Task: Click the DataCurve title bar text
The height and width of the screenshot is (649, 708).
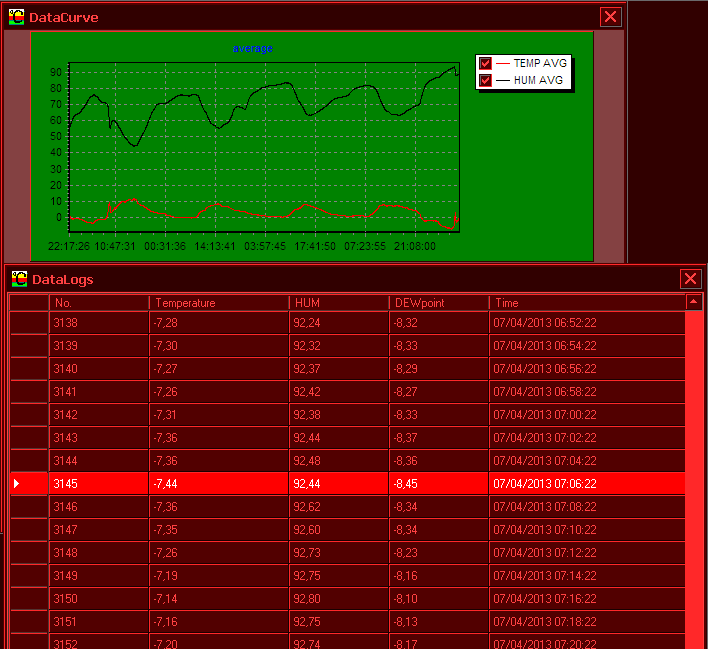Action: coord(64,18)
